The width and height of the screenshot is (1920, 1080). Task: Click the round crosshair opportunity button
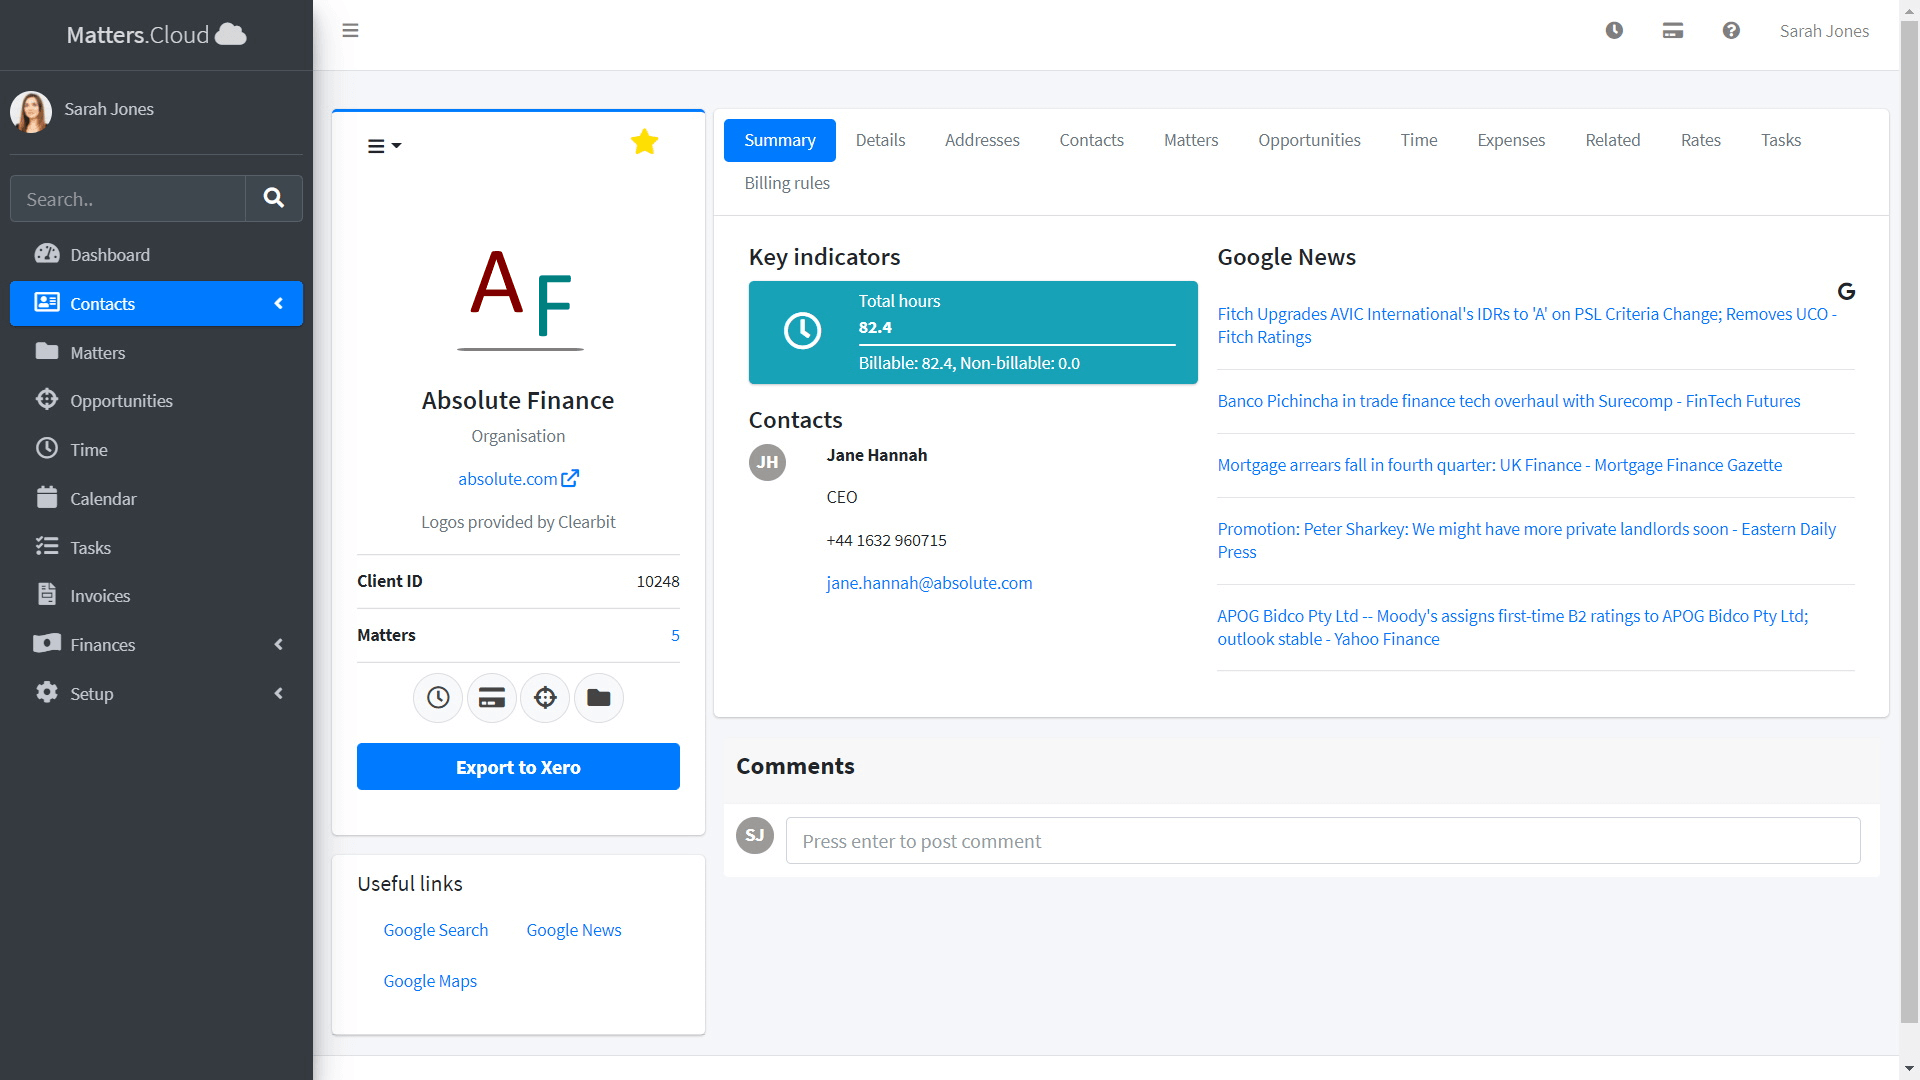tap(545, 698)
